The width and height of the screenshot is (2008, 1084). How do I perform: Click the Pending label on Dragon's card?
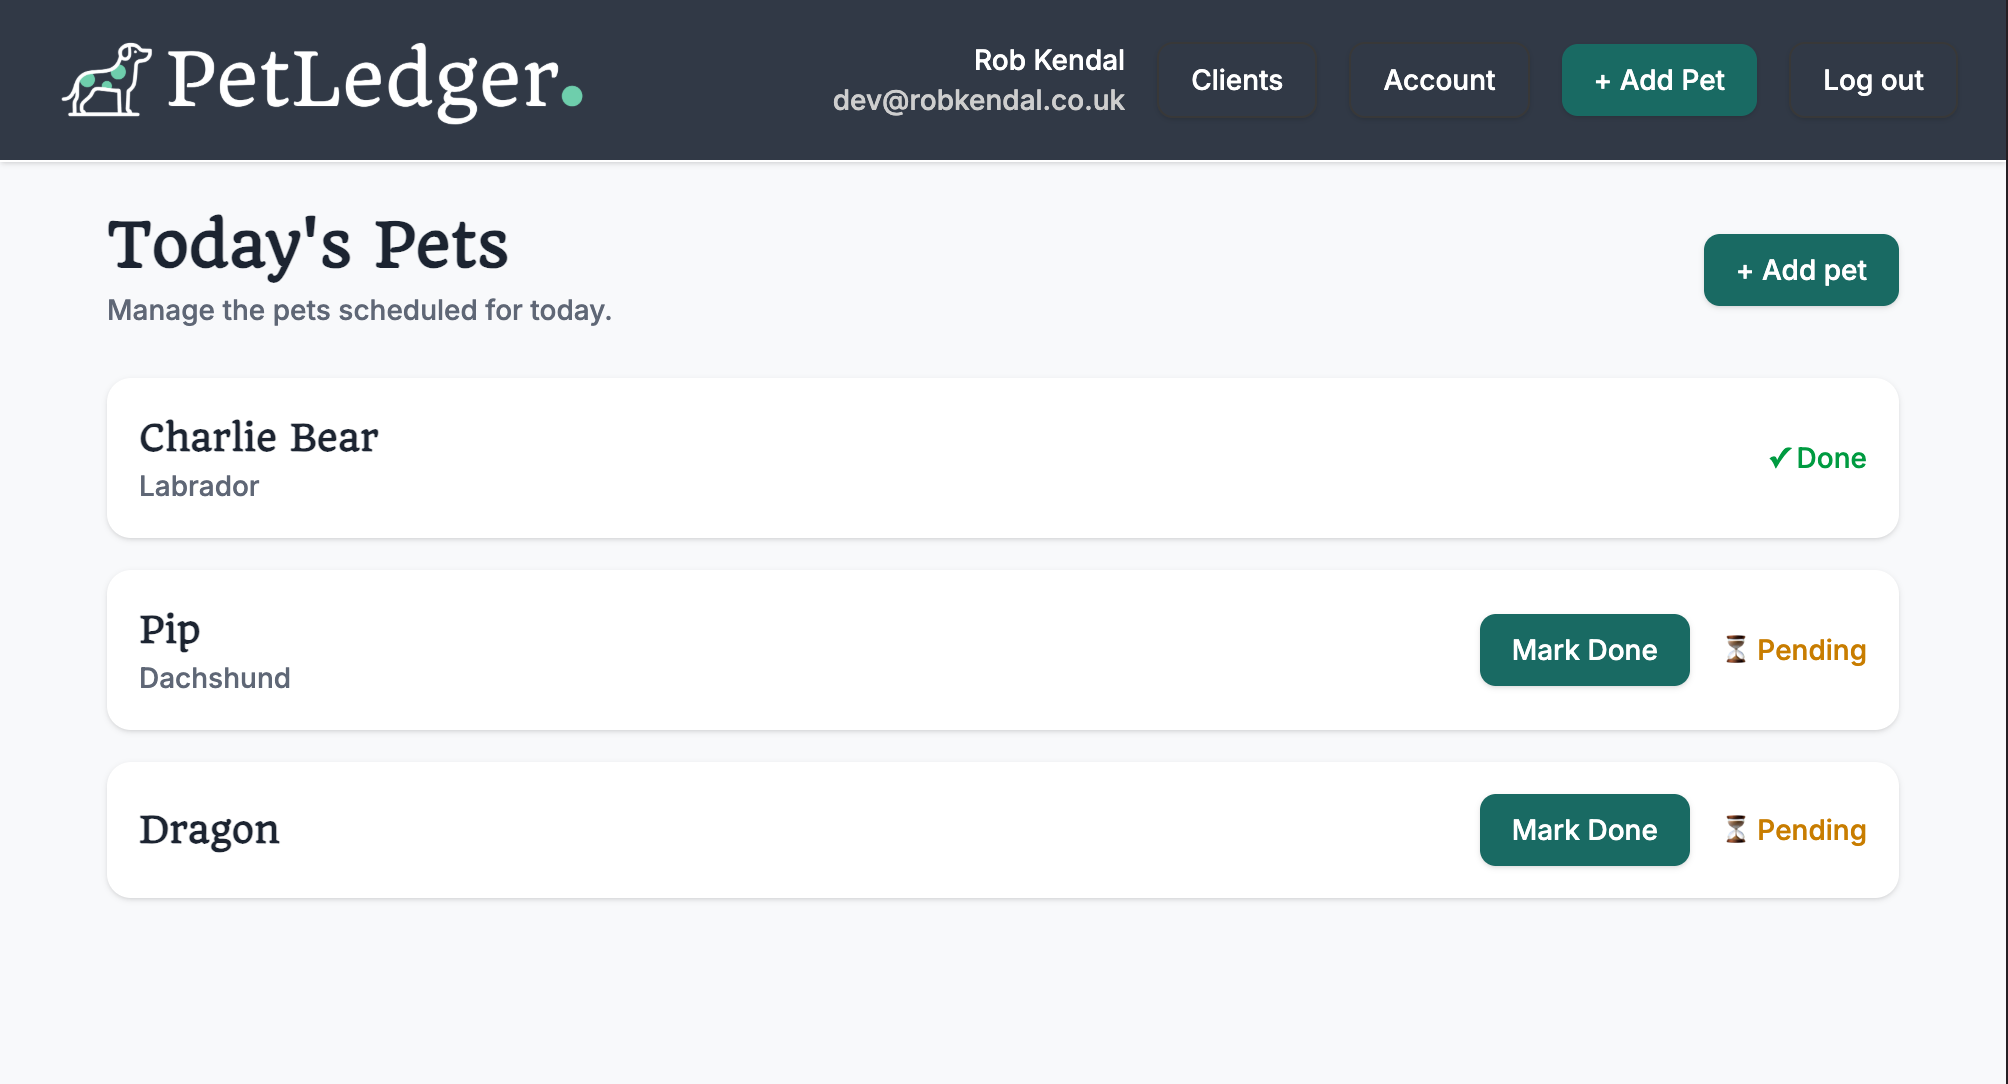[x=1812, y=830]
